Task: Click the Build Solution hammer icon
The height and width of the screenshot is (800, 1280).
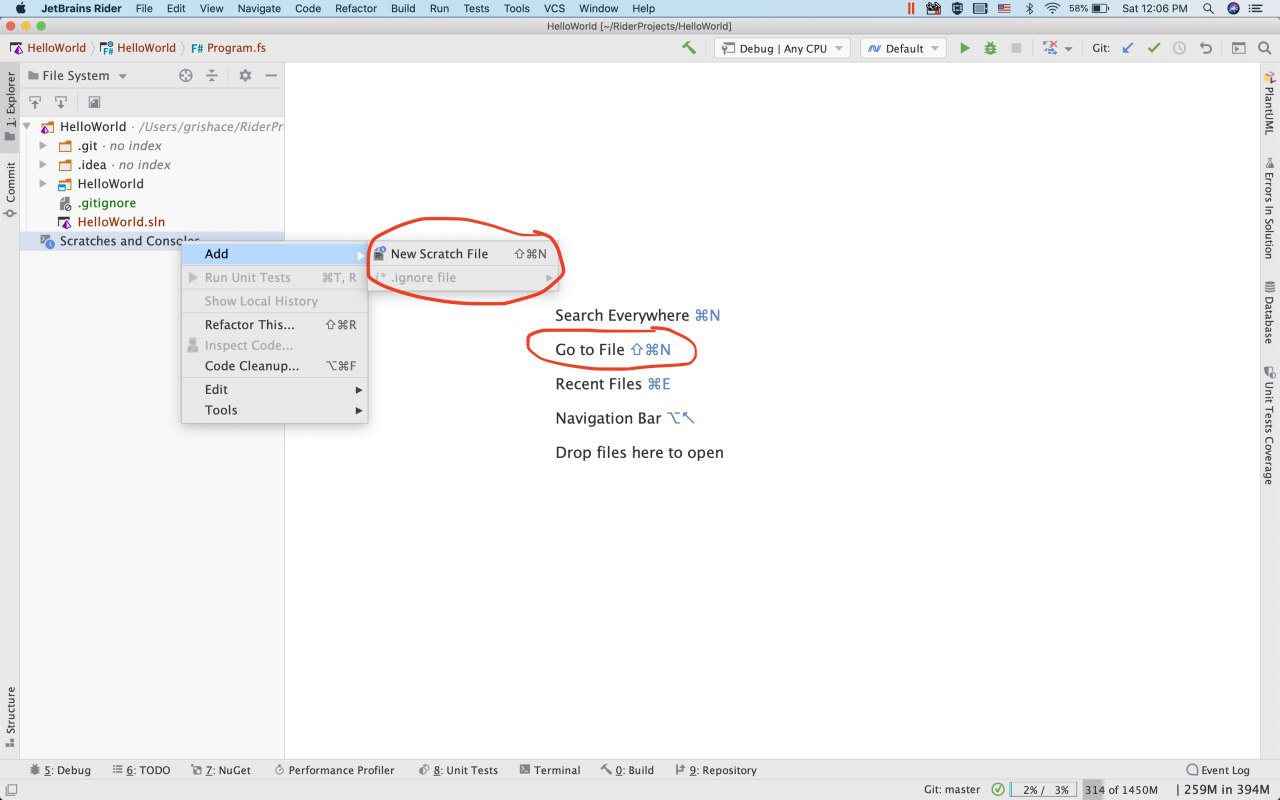Action: [689, 48]
